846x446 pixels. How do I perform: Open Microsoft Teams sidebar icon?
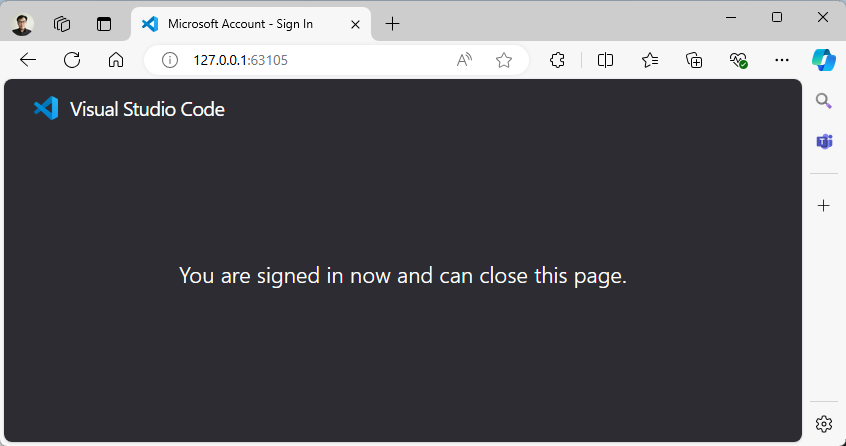coord(824,142)
